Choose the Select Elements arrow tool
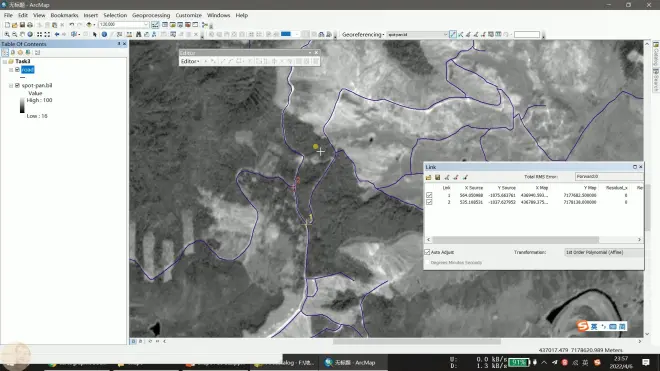The width and height of the screenshot is (660, 371). click(x=95, y=35)
